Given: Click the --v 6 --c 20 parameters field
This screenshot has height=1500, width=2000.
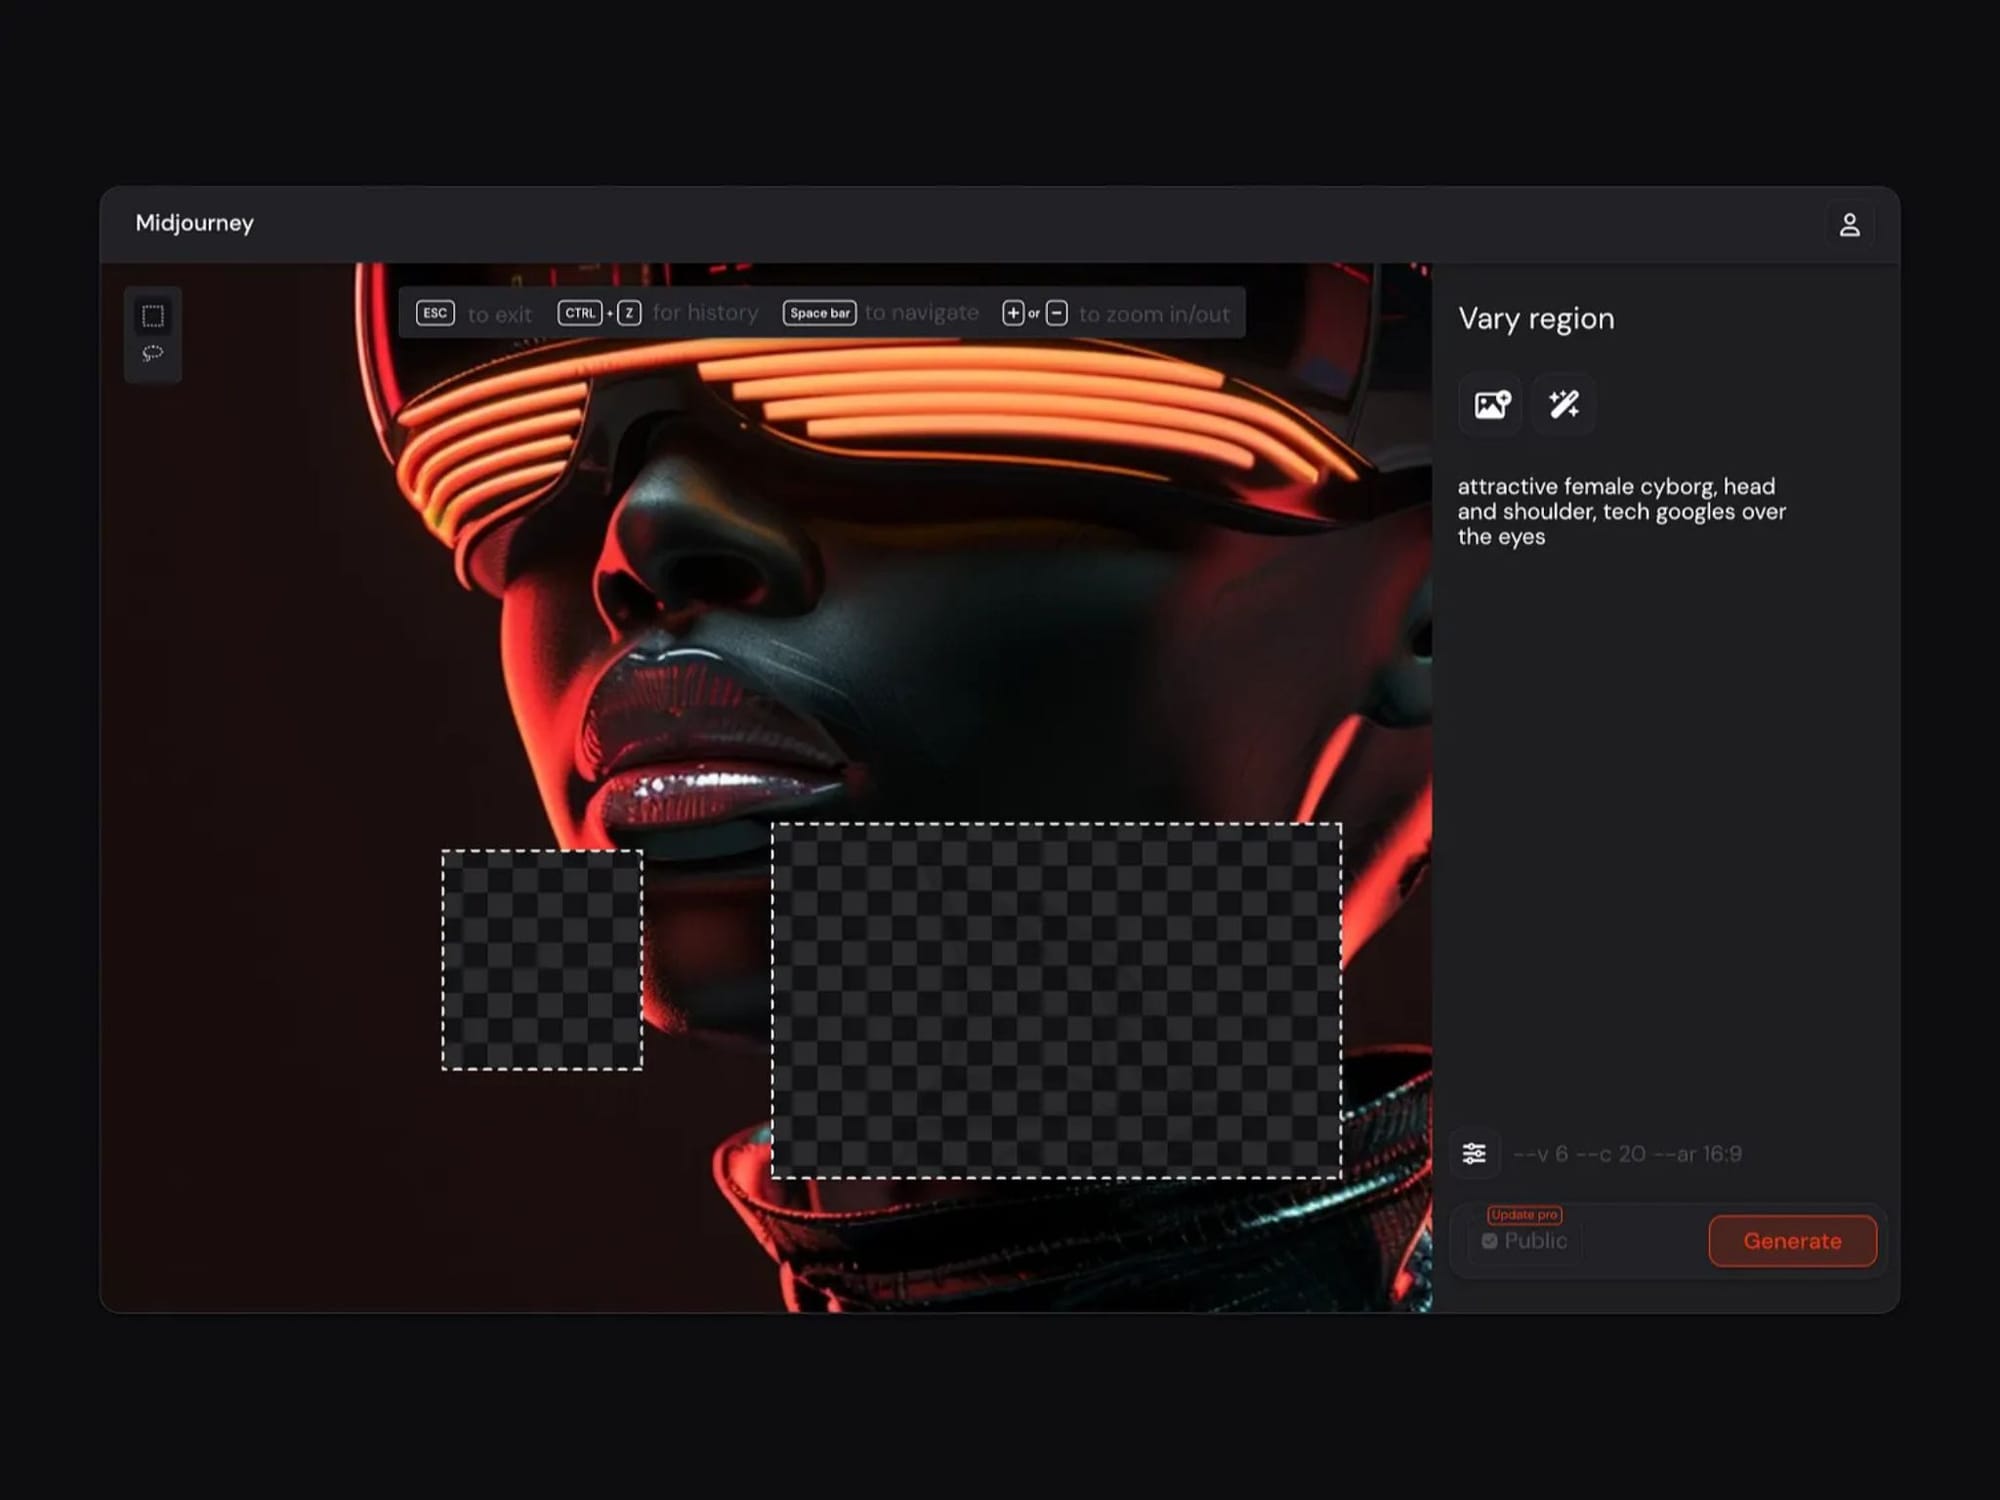Looking at the screenshot, I should click(1627, 1154).
